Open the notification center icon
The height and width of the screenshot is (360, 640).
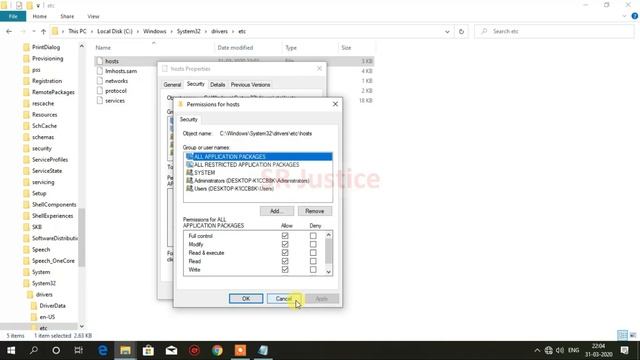pos(624,350)
